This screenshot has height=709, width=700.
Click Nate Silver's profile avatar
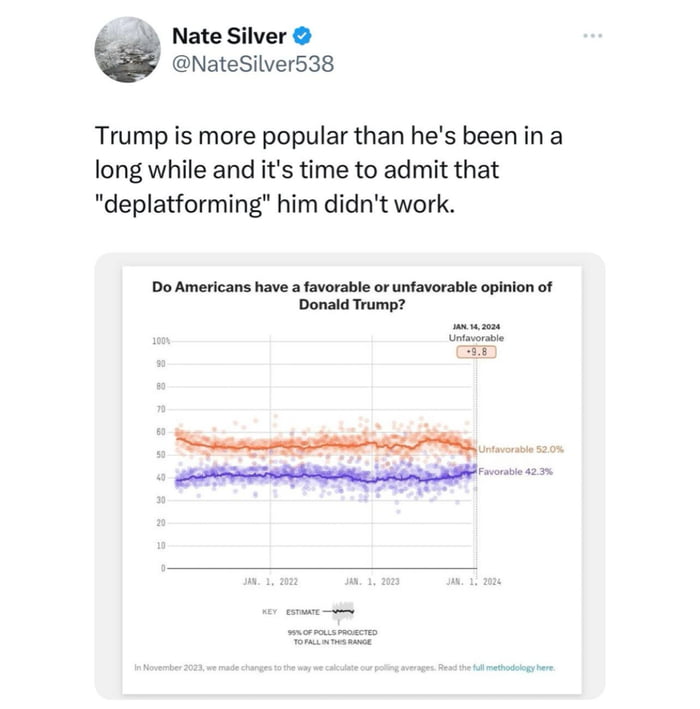124,50
